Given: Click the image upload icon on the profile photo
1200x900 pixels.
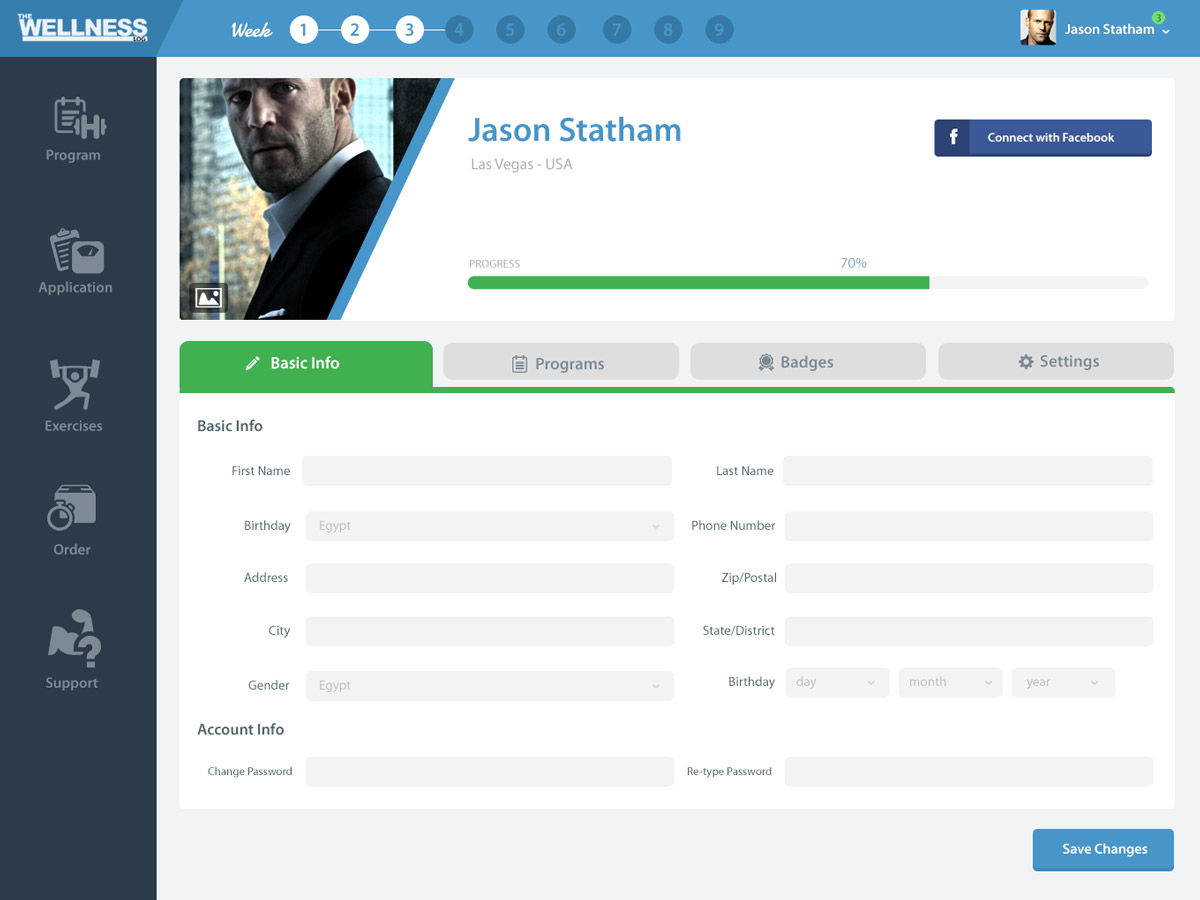Looking at the screenshot, I should tap(208, 297).
